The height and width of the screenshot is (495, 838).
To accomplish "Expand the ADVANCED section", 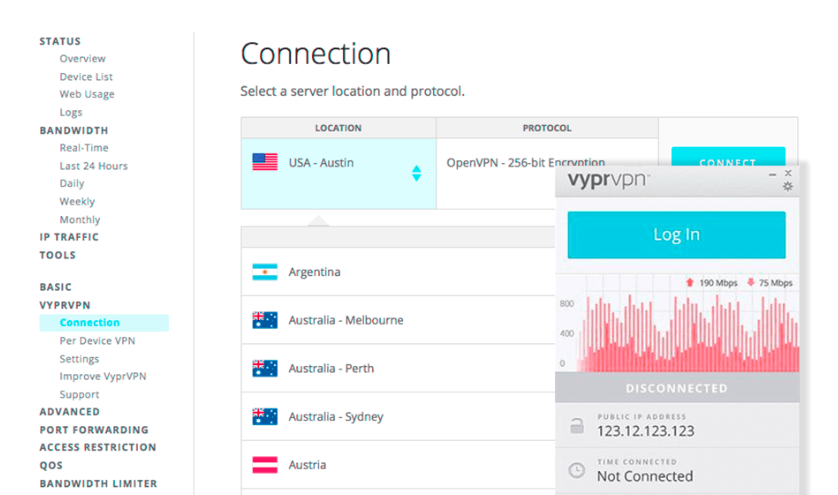I will (69, 412).
